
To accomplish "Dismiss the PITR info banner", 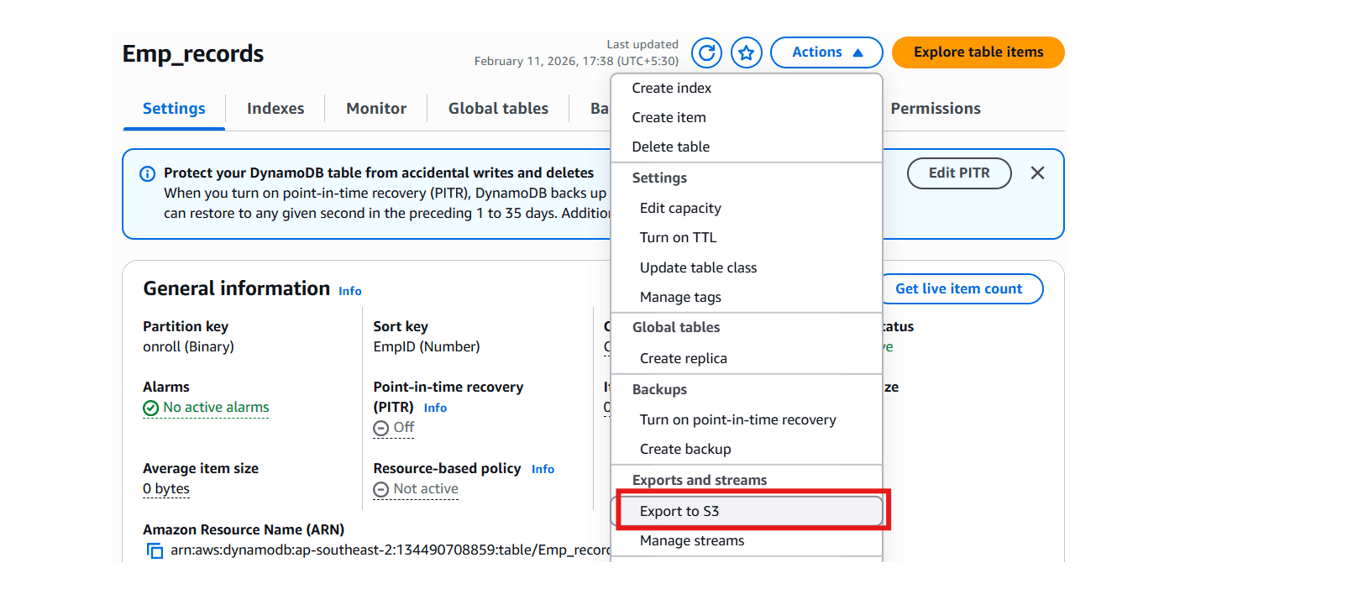I will (1037, 173).
